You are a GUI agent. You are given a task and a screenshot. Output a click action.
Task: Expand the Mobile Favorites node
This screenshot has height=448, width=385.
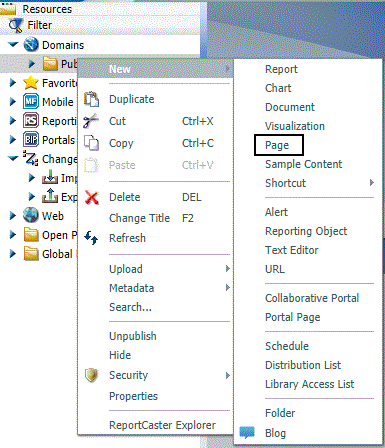click(x=13, y=101)
